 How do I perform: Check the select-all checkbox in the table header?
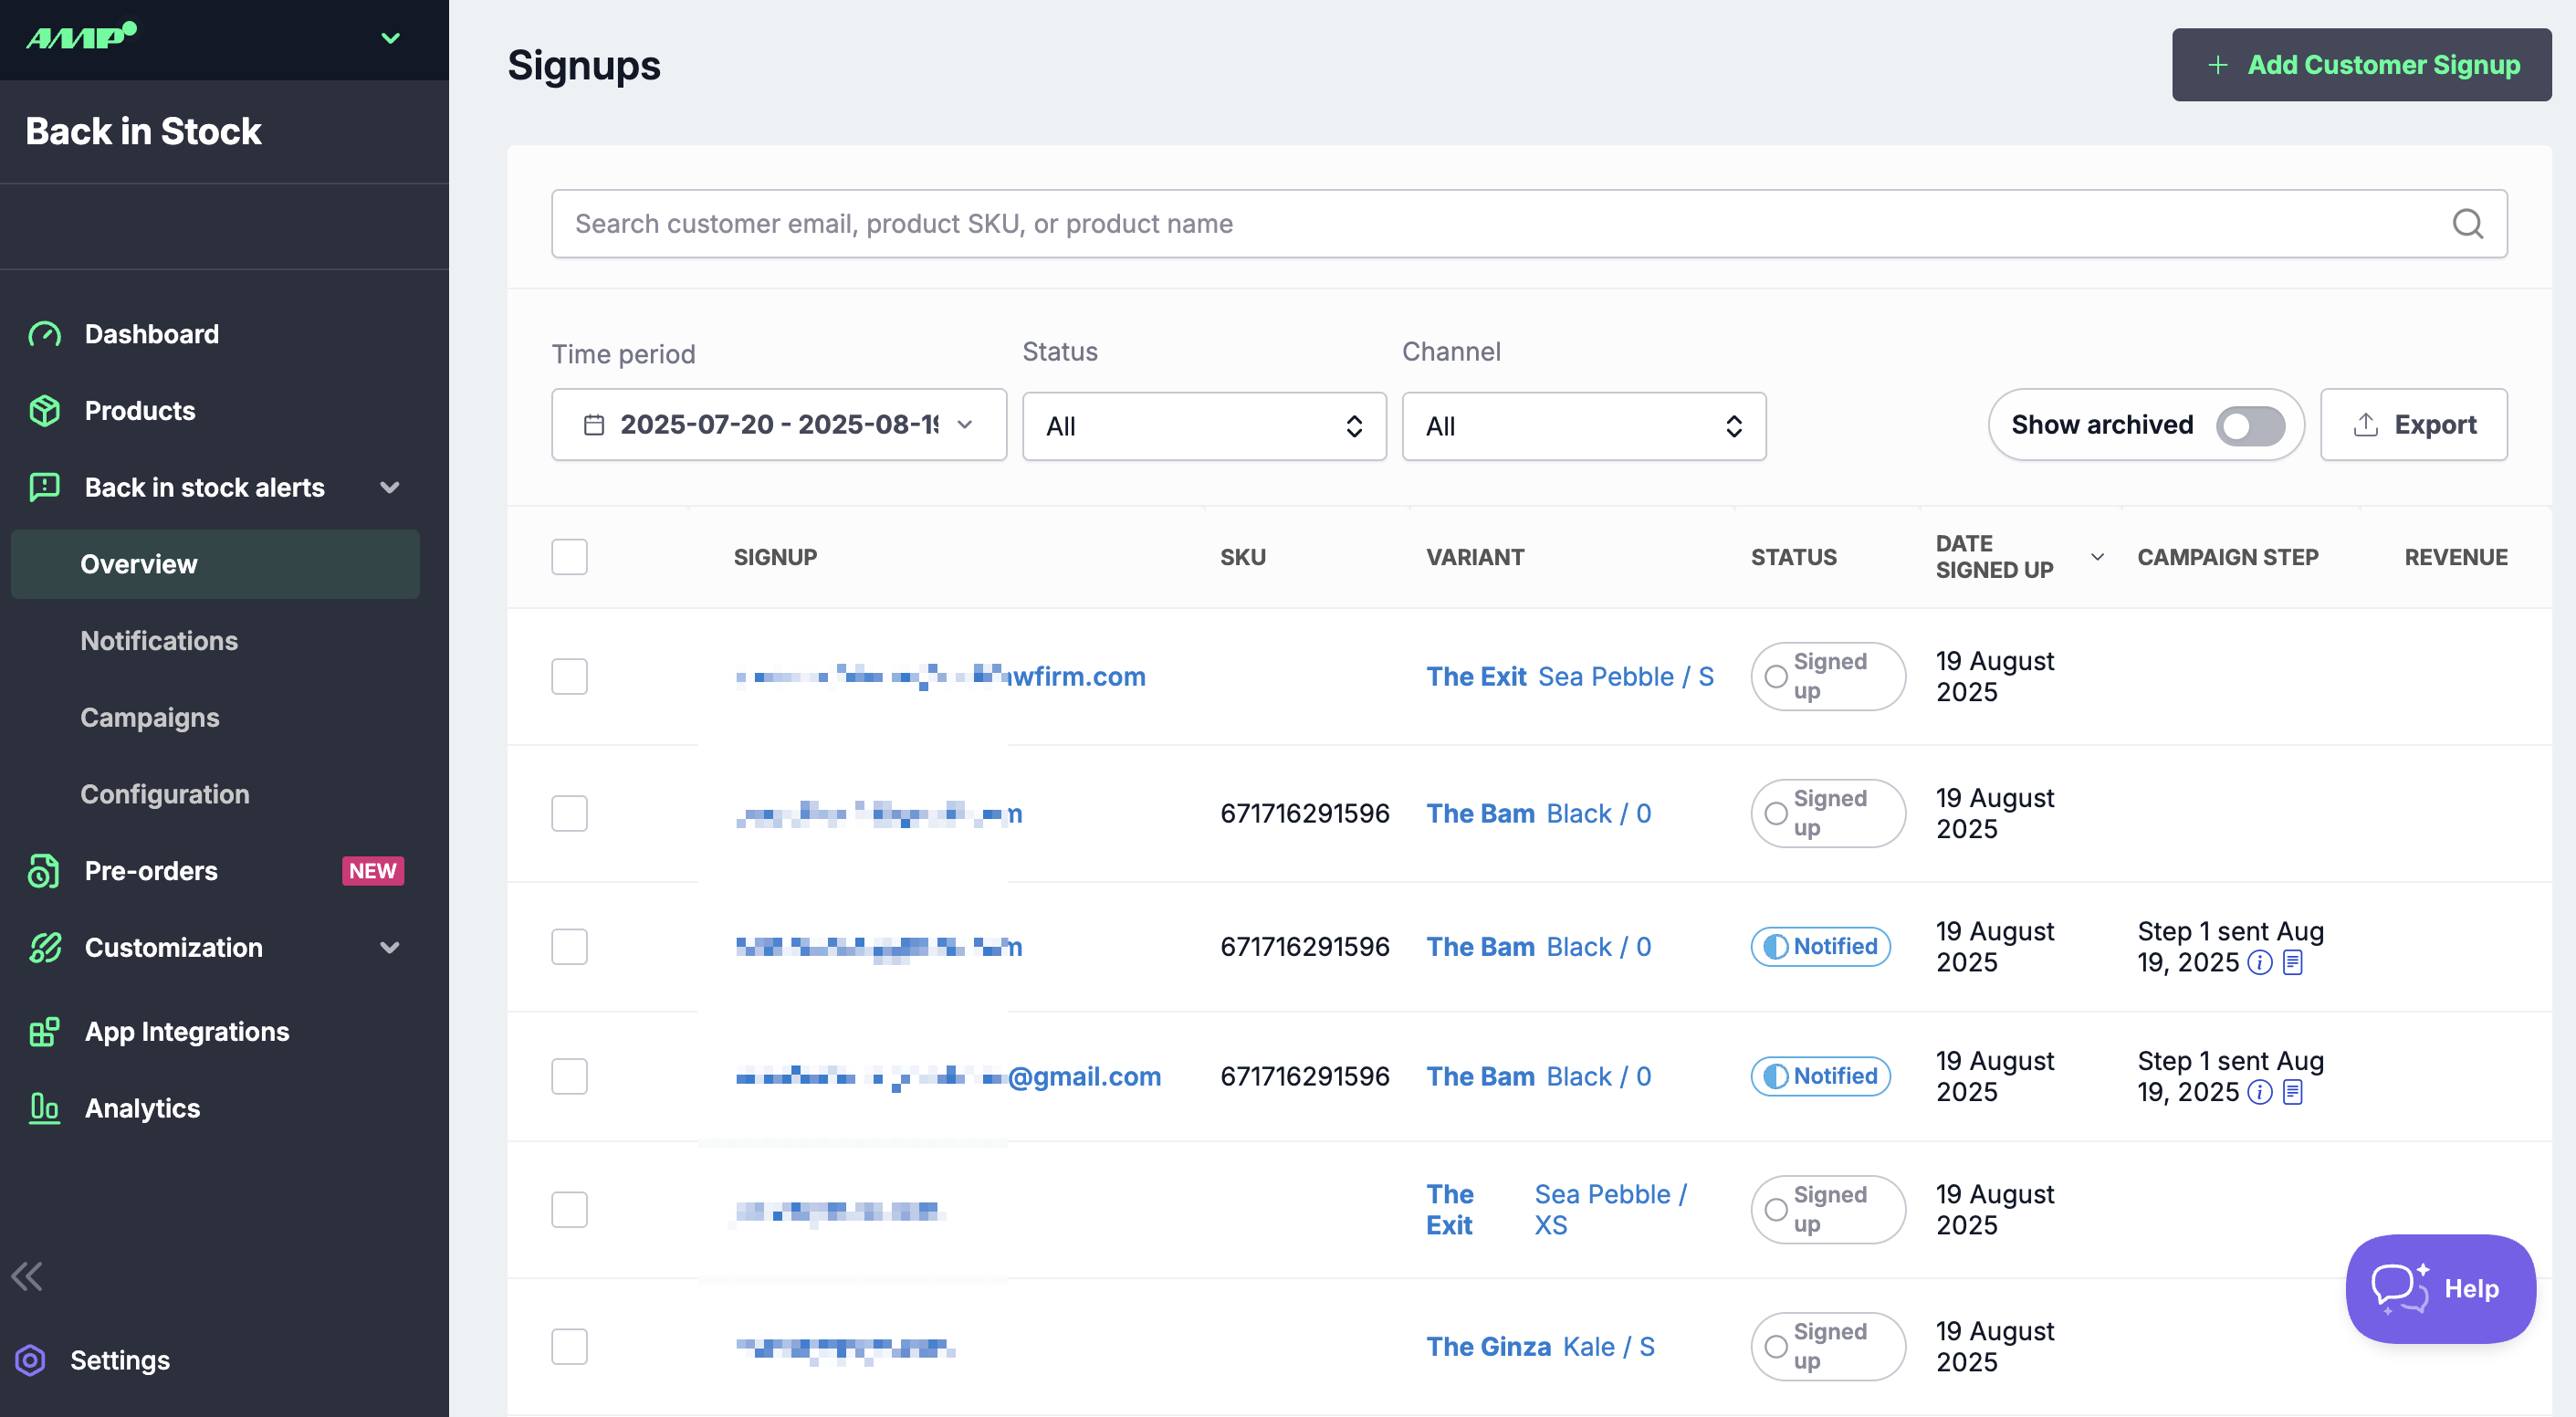[569, 557]
